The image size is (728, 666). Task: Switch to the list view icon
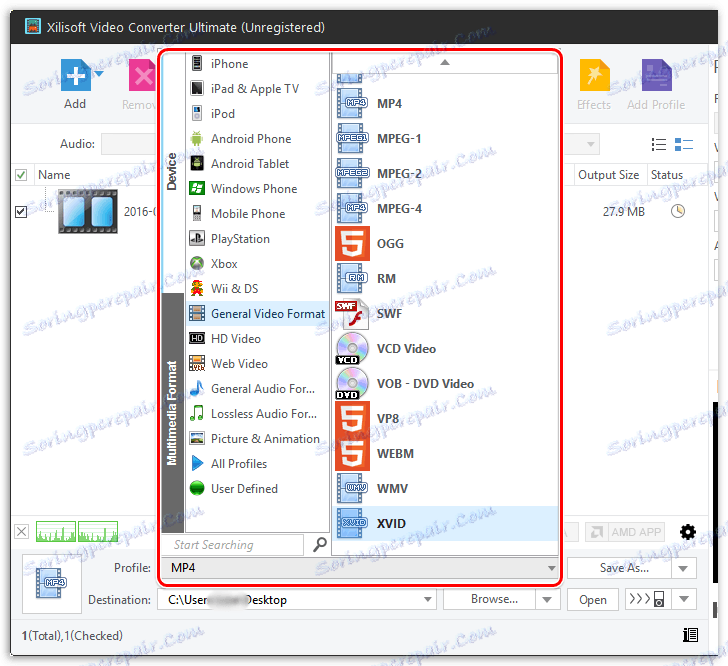tap(658, 144)
